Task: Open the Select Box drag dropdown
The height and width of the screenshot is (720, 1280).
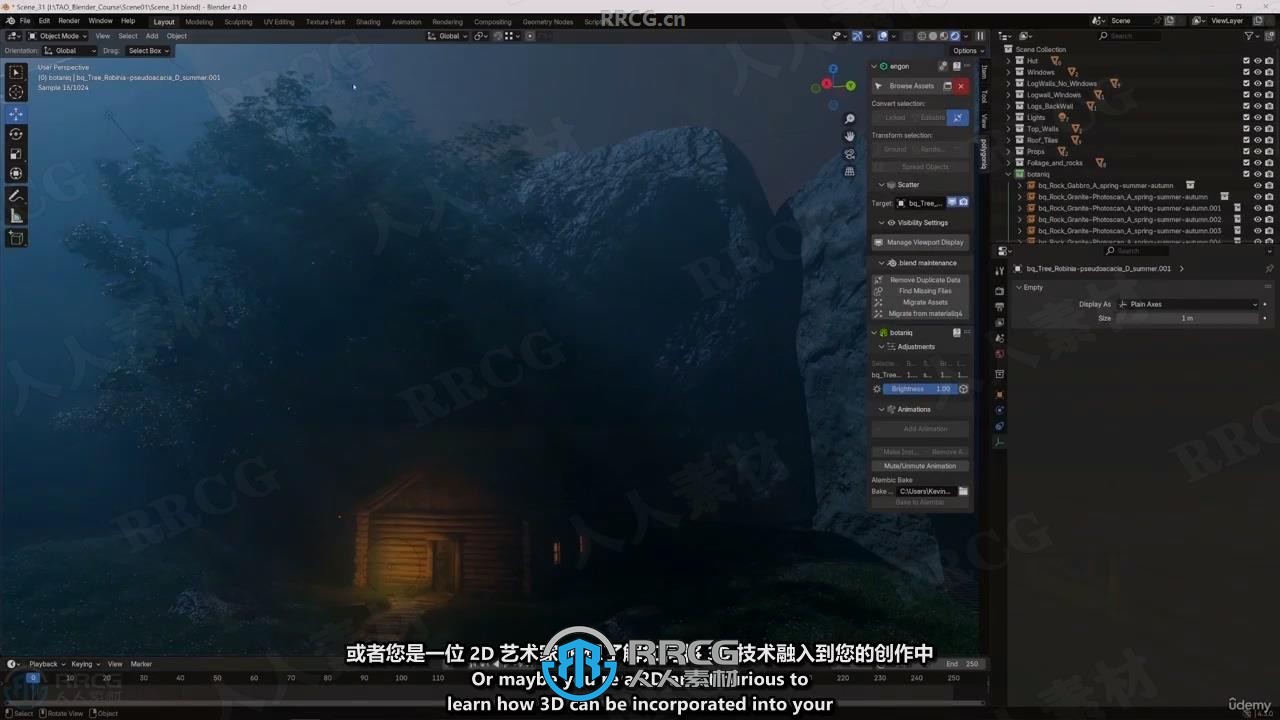Action: [148, 51]
